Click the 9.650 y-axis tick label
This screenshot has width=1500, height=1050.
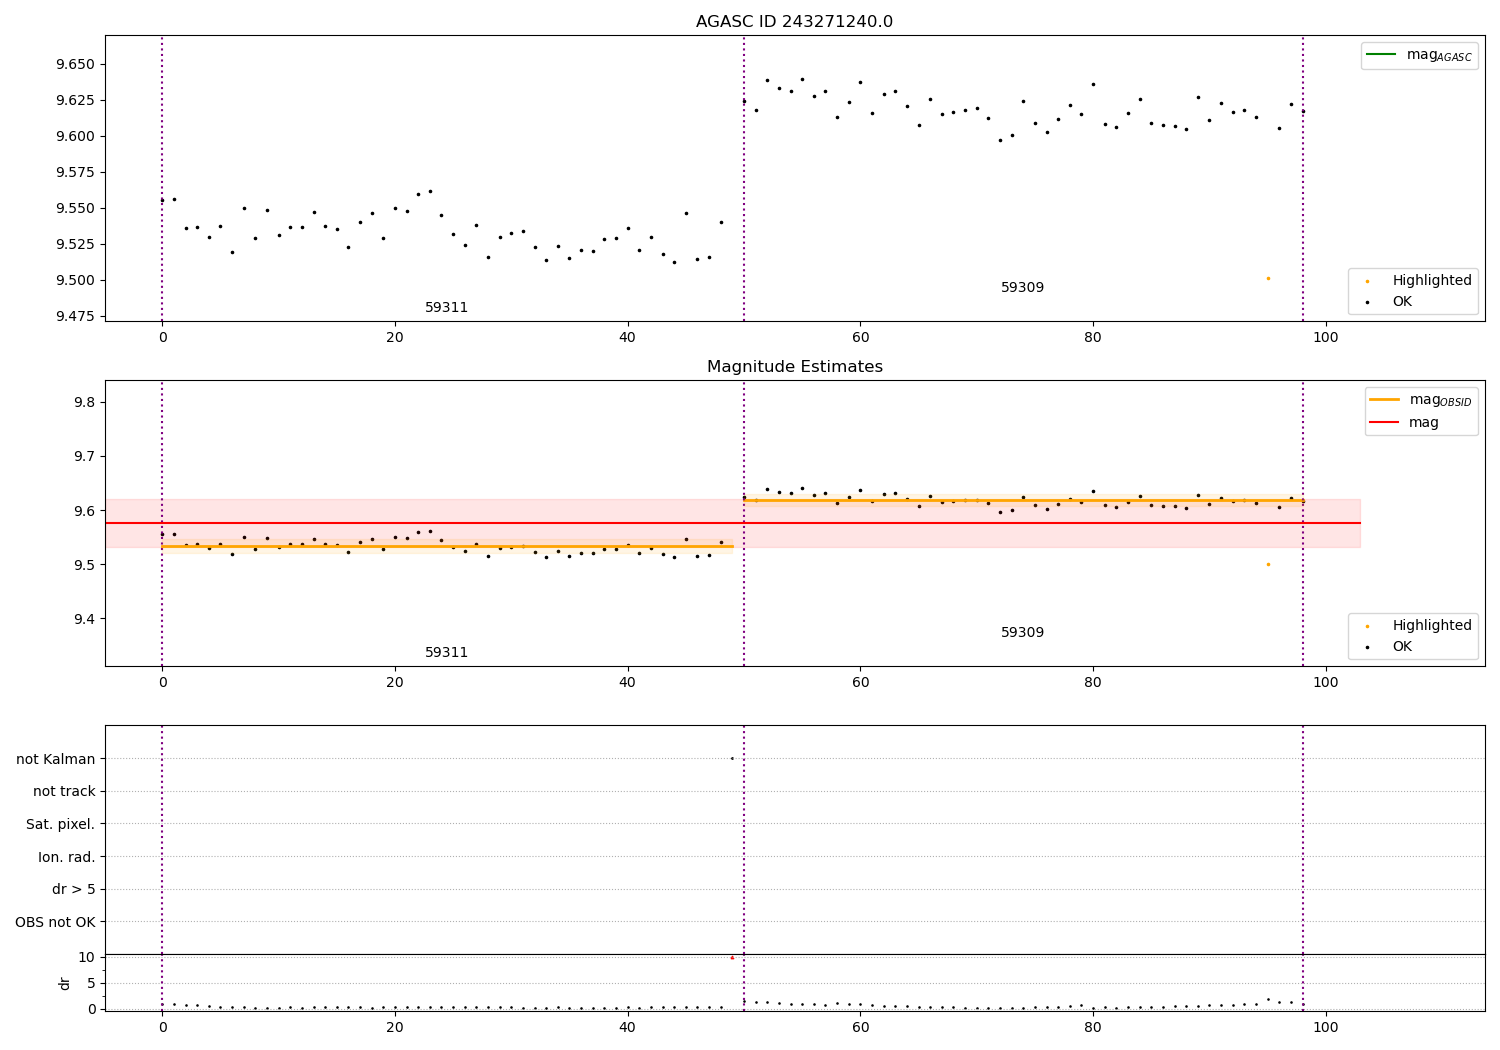tap(75, 64)
